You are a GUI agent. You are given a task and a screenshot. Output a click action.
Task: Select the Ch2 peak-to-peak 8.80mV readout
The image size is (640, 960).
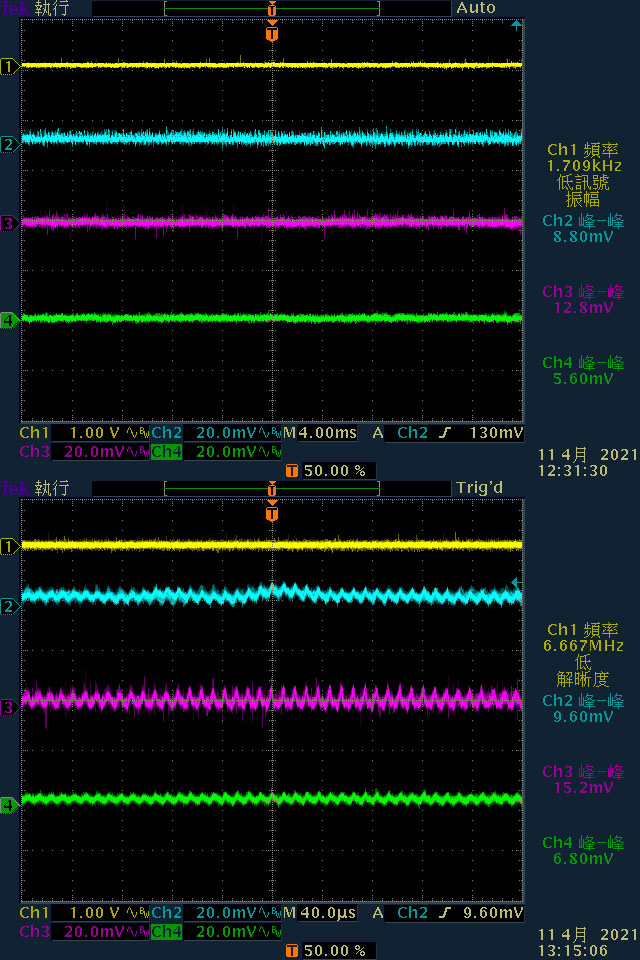tap(583, 229)
